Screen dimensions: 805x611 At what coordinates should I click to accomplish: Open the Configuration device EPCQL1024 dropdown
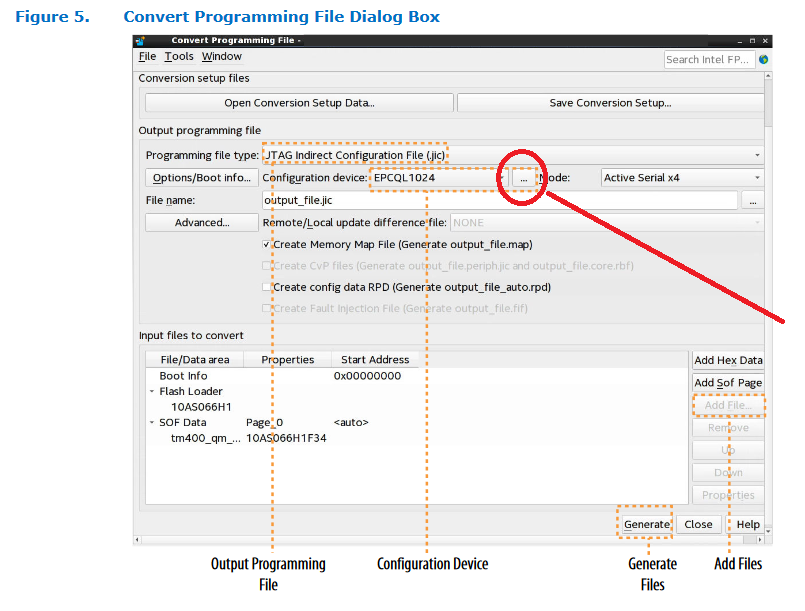[439, 178]
